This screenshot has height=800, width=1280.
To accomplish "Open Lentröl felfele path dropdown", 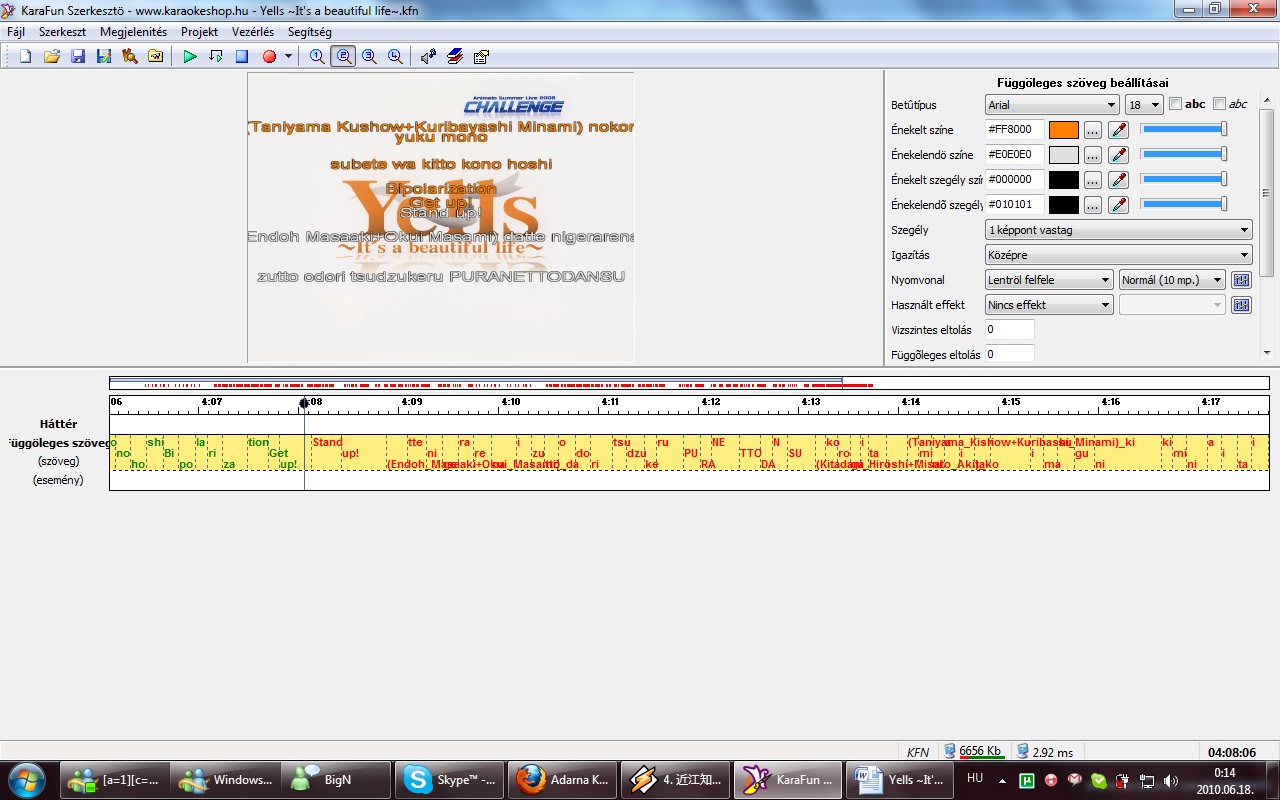I will [x=1049, y=280].
